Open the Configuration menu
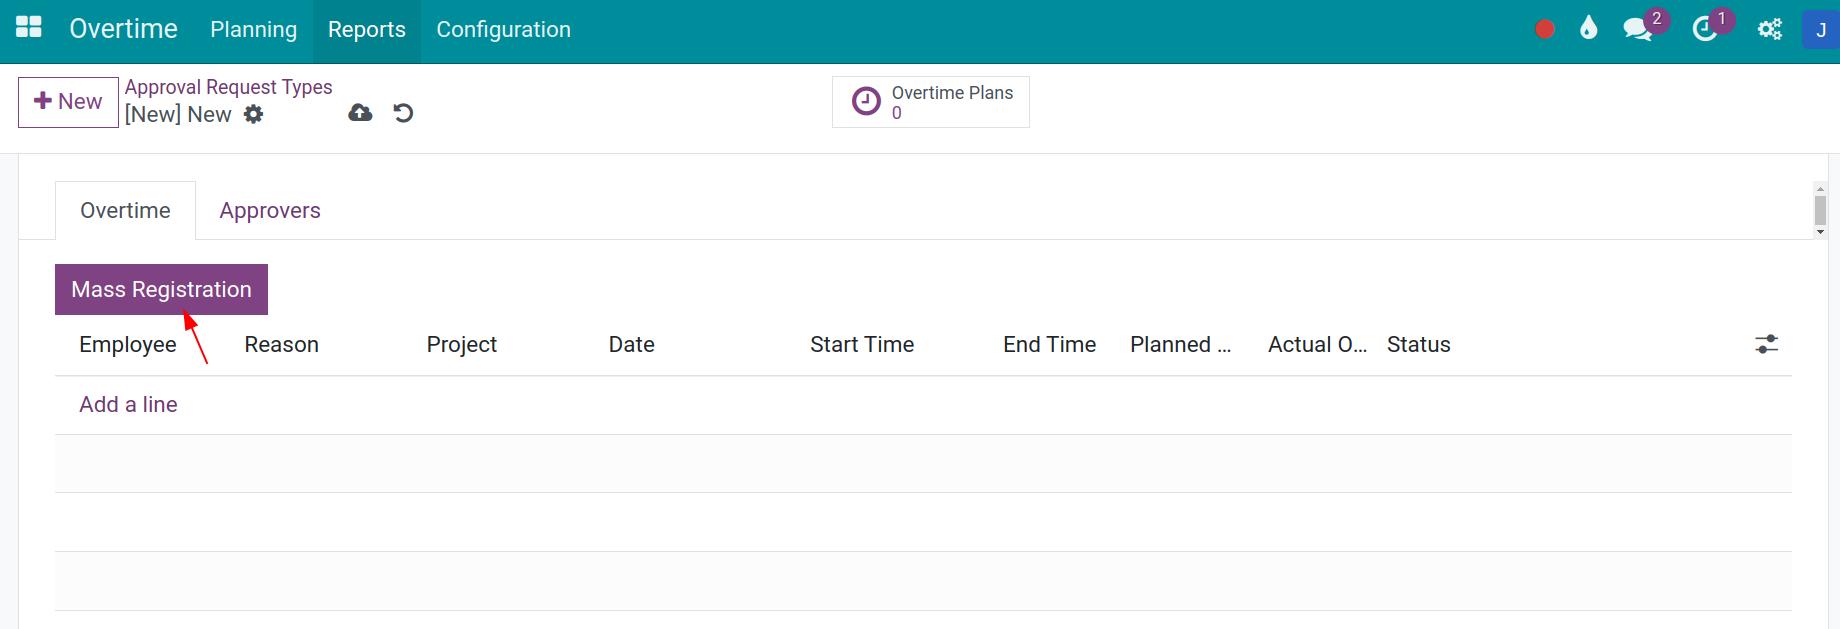Screen dimensions: 1840x629 pos(503,30)
